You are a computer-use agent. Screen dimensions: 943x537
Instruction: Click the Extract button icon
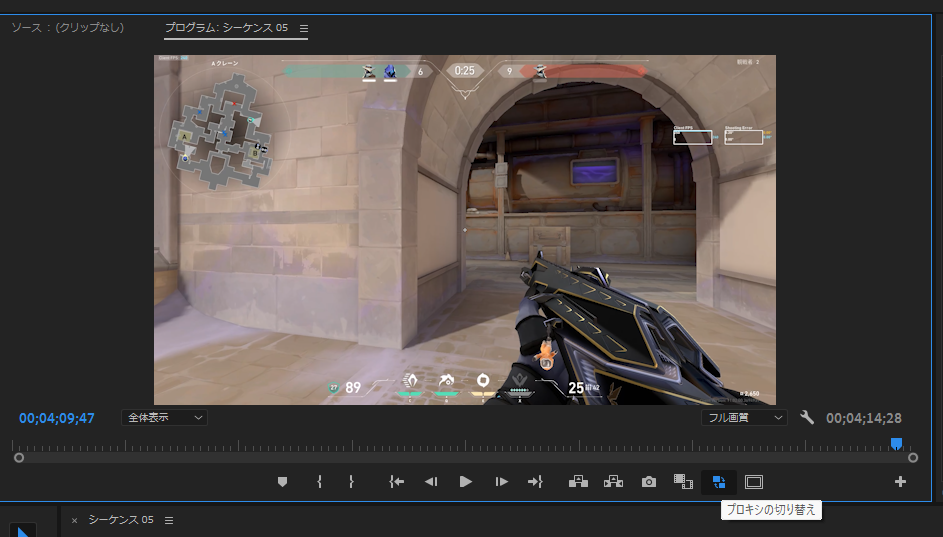point(613,482)
